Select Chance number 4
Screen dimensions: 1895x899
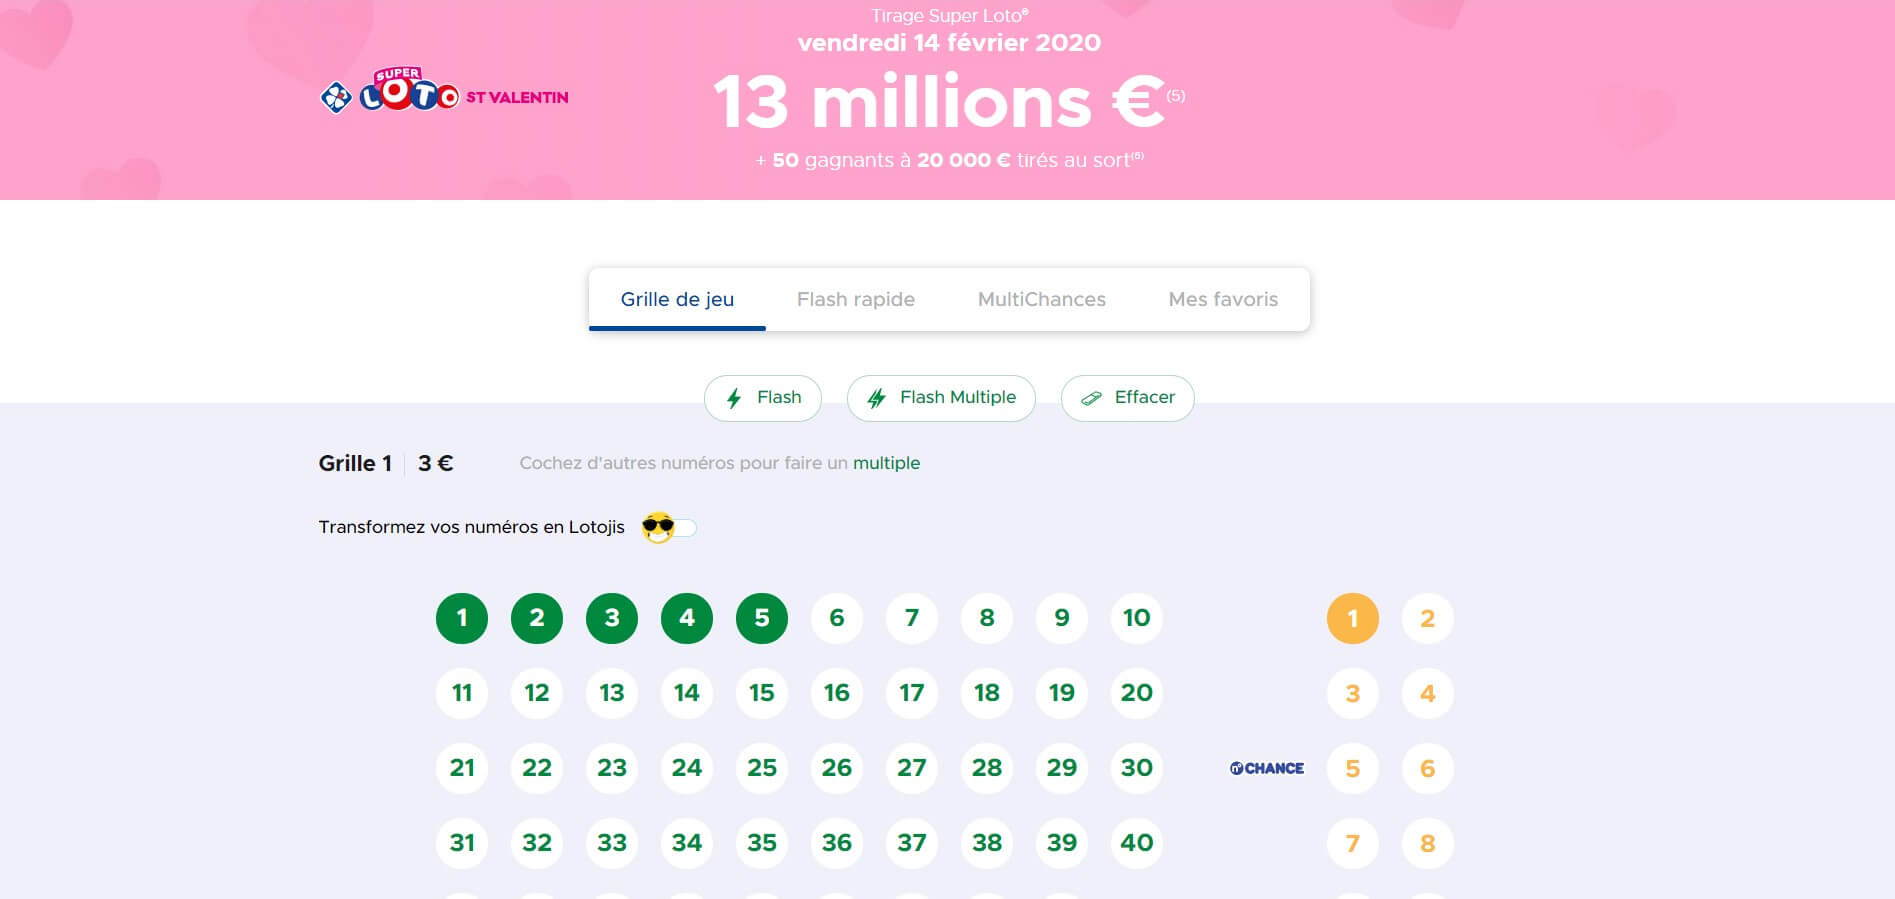tap(1428, 693)
